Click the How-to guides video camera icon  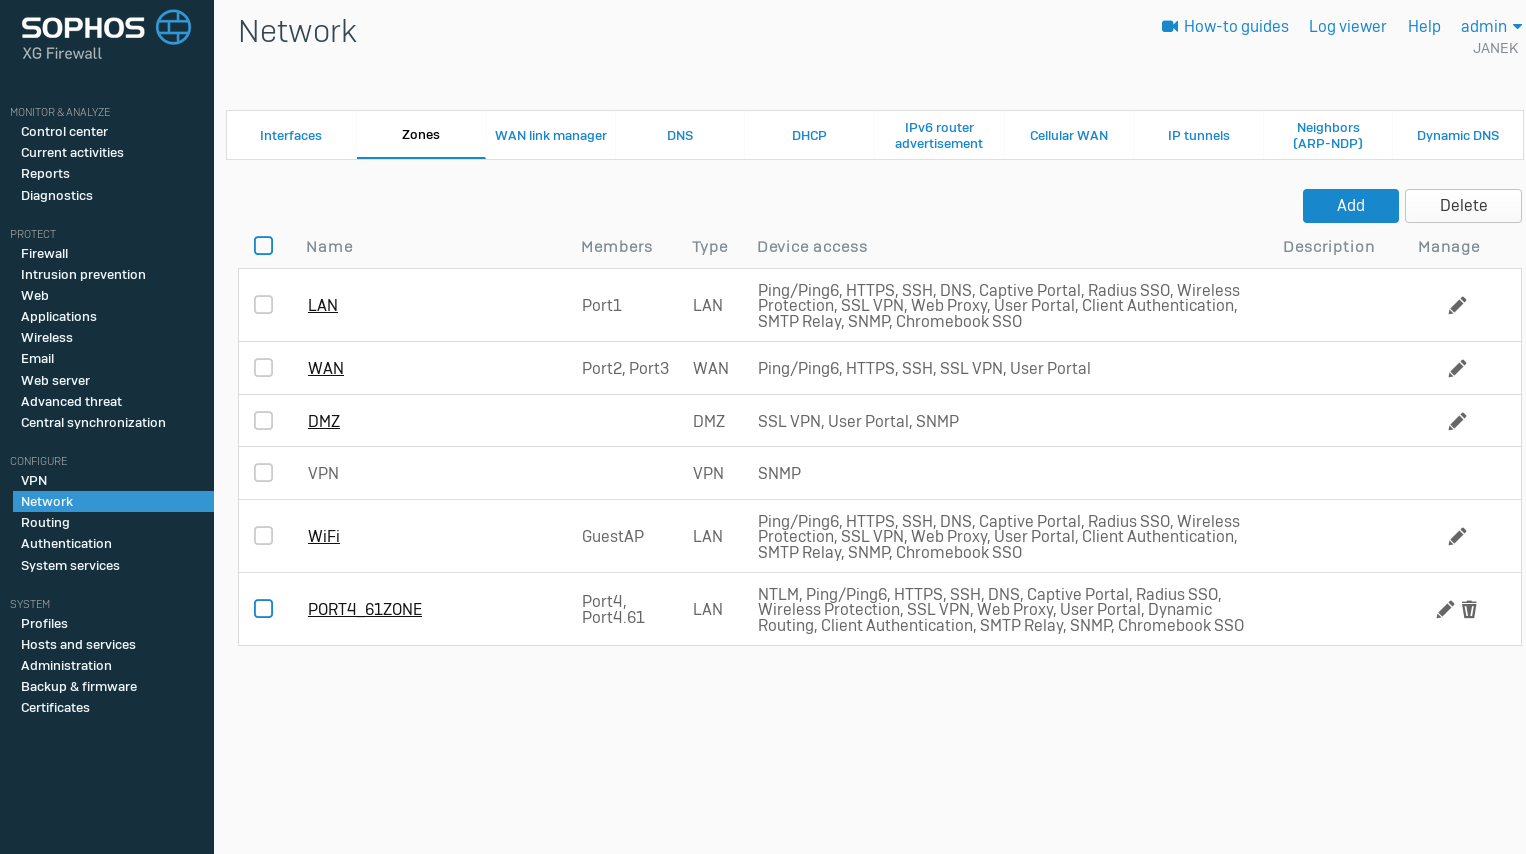coord(1169,27)
